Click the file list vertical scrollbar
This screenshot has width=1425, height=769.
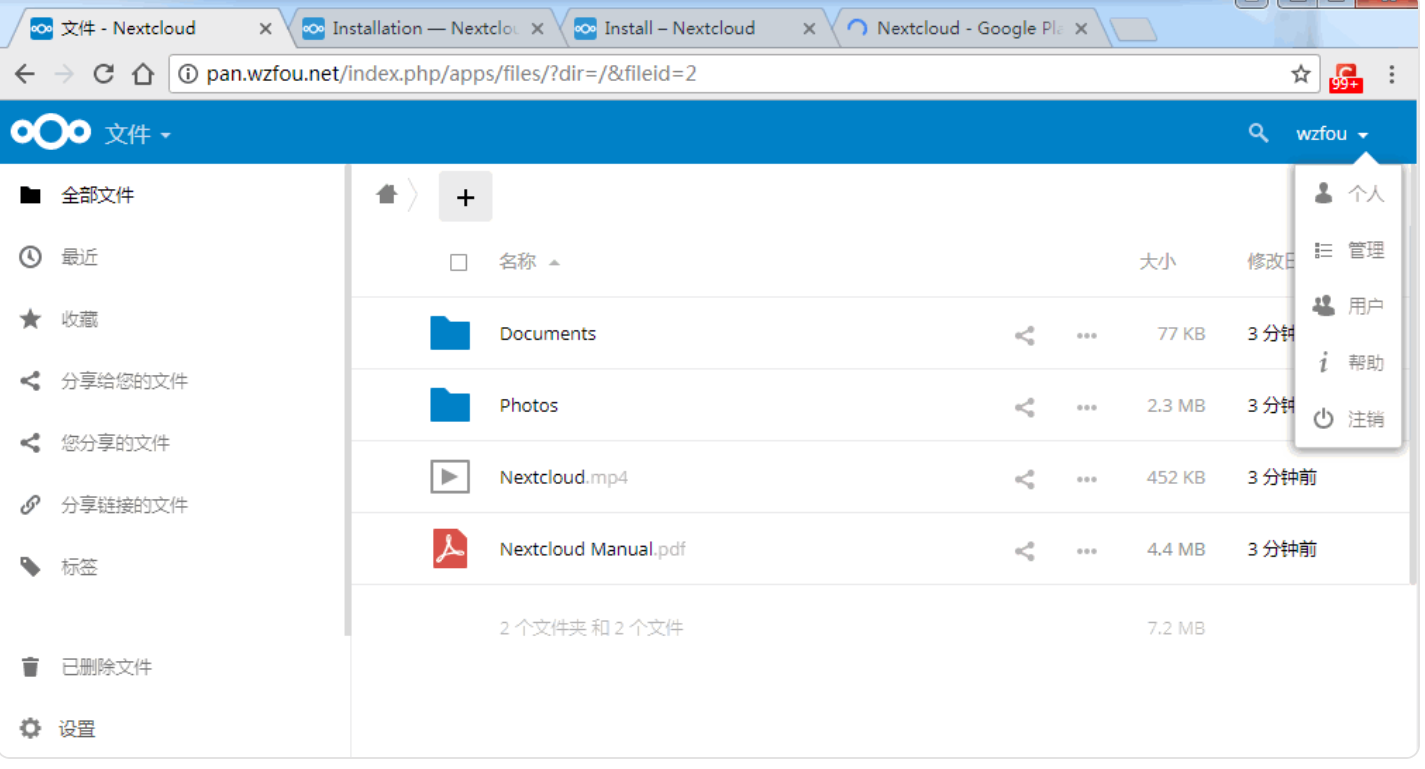[1413, 375]
